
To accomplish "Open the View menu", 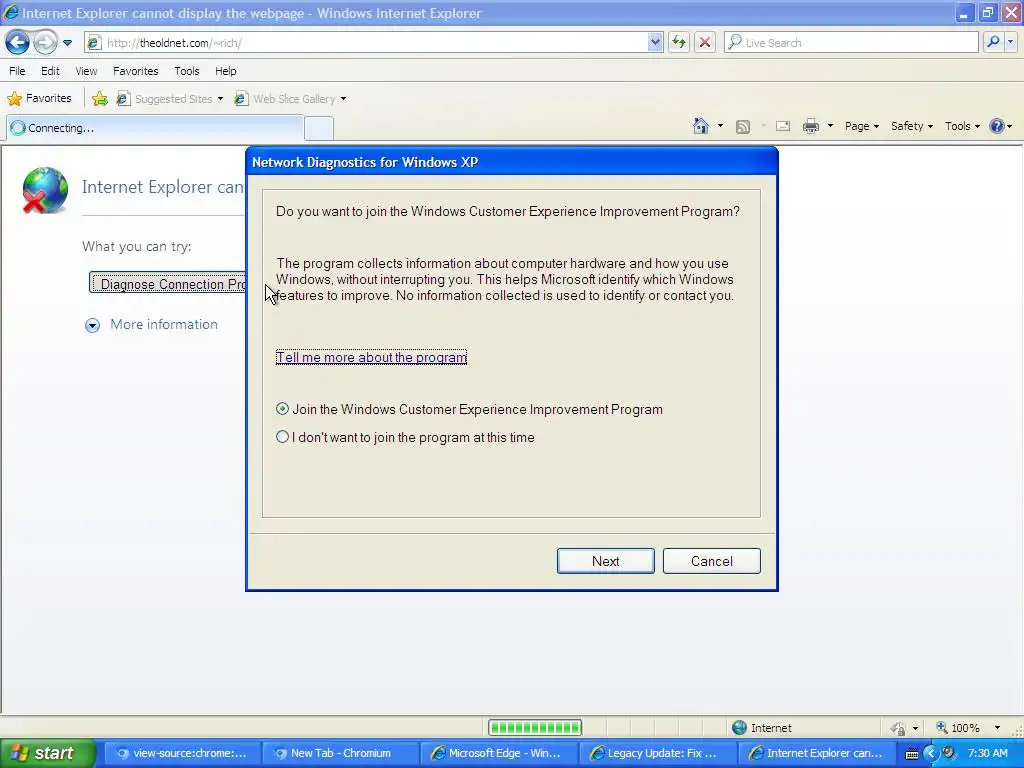I will pyautogui.click(x=86, y=71).
